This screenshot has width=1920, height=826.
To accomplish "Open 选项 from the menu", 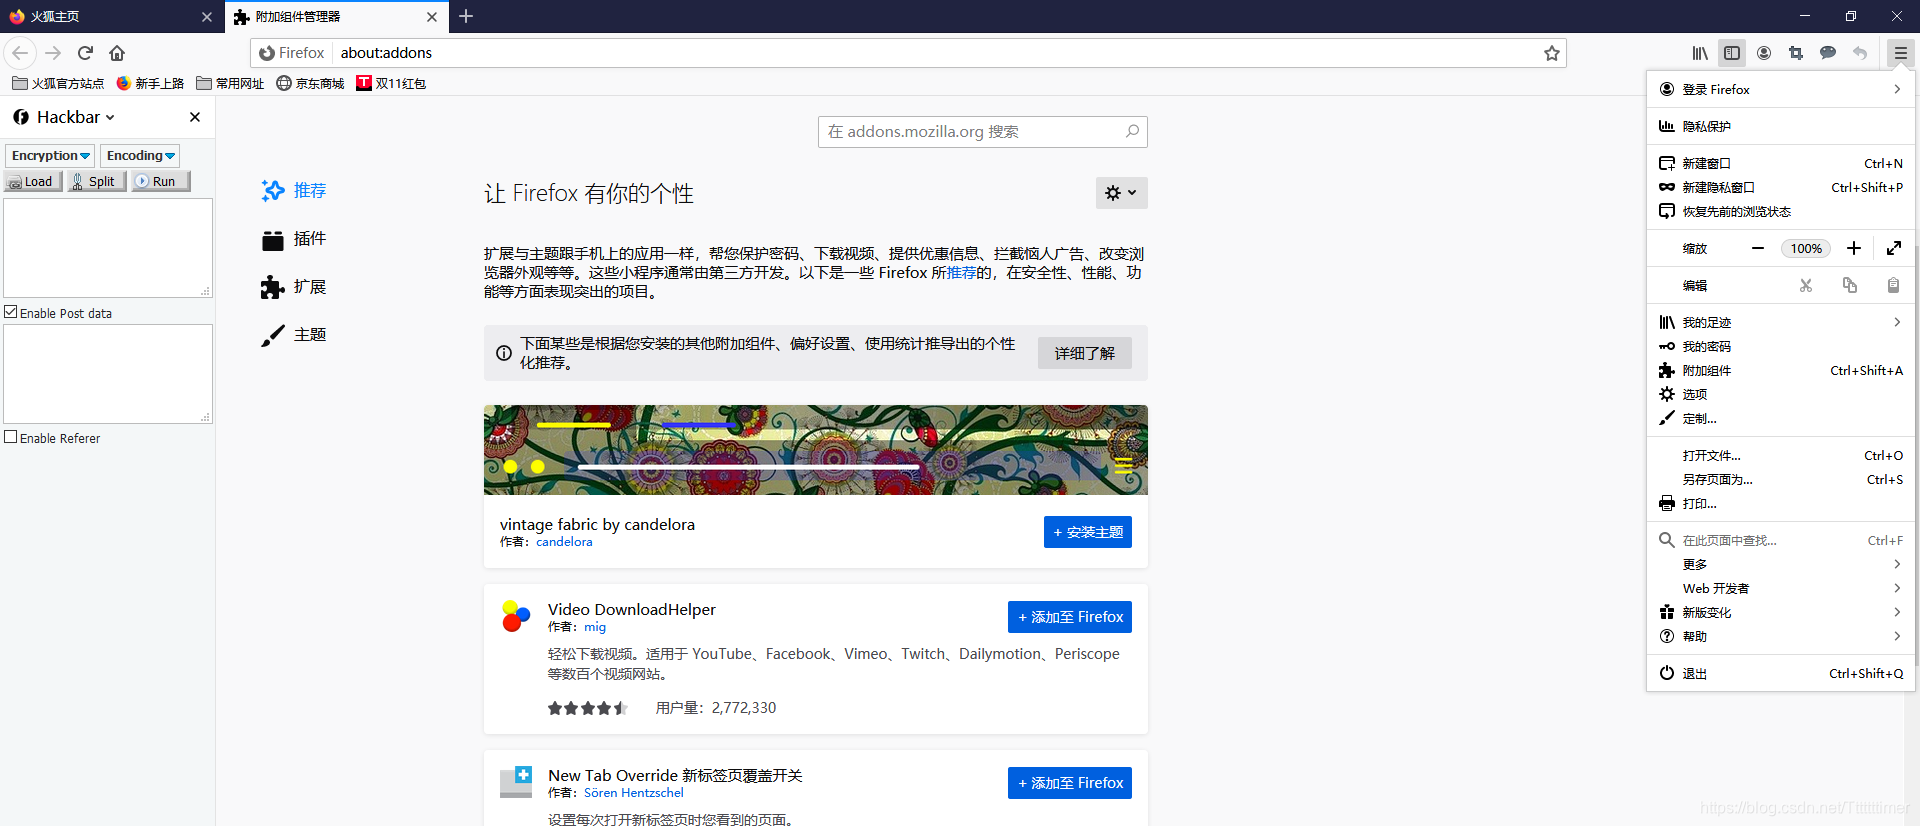I will (x=1780, y=394).
